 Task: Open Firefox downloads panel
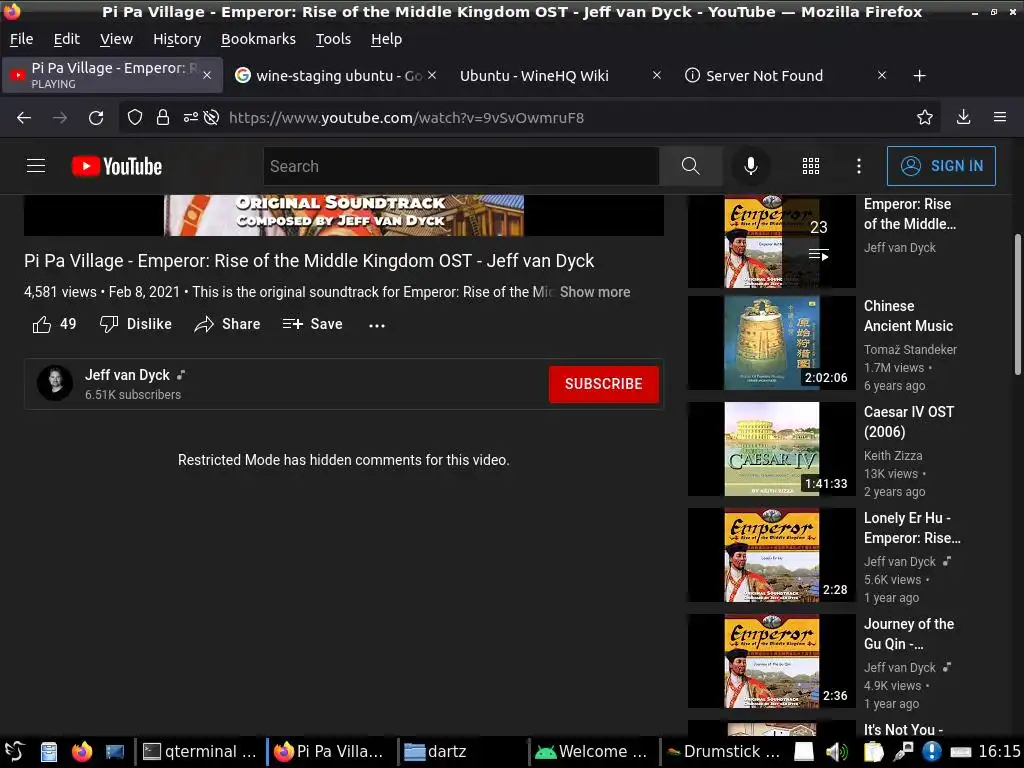[x=963, y=118]
